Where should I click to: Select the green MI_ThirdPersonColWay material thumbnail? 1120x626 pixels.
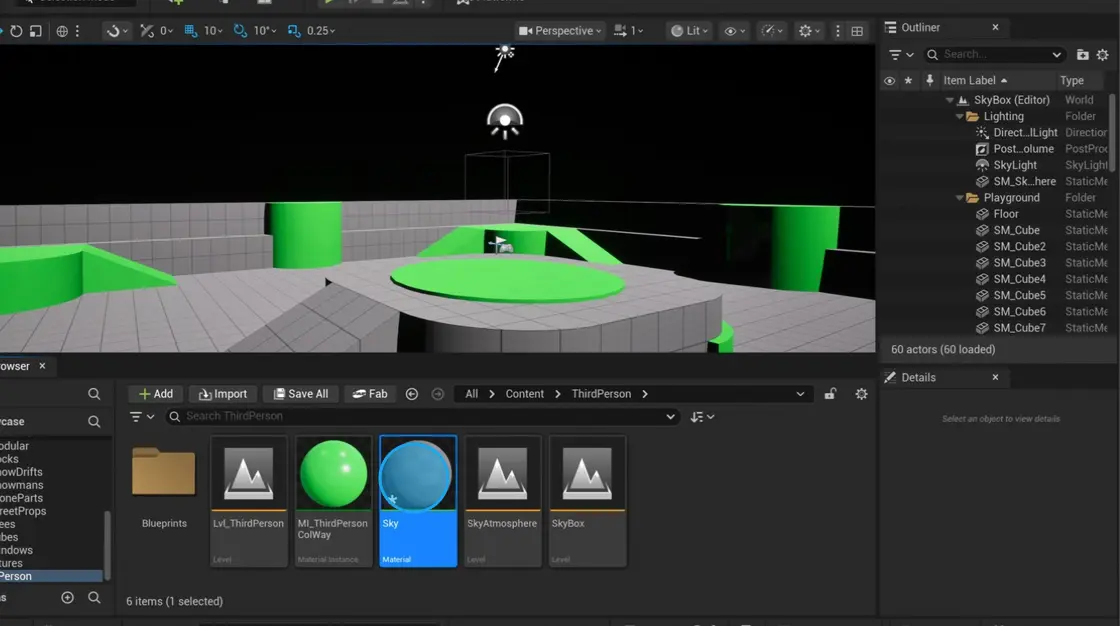333,473
